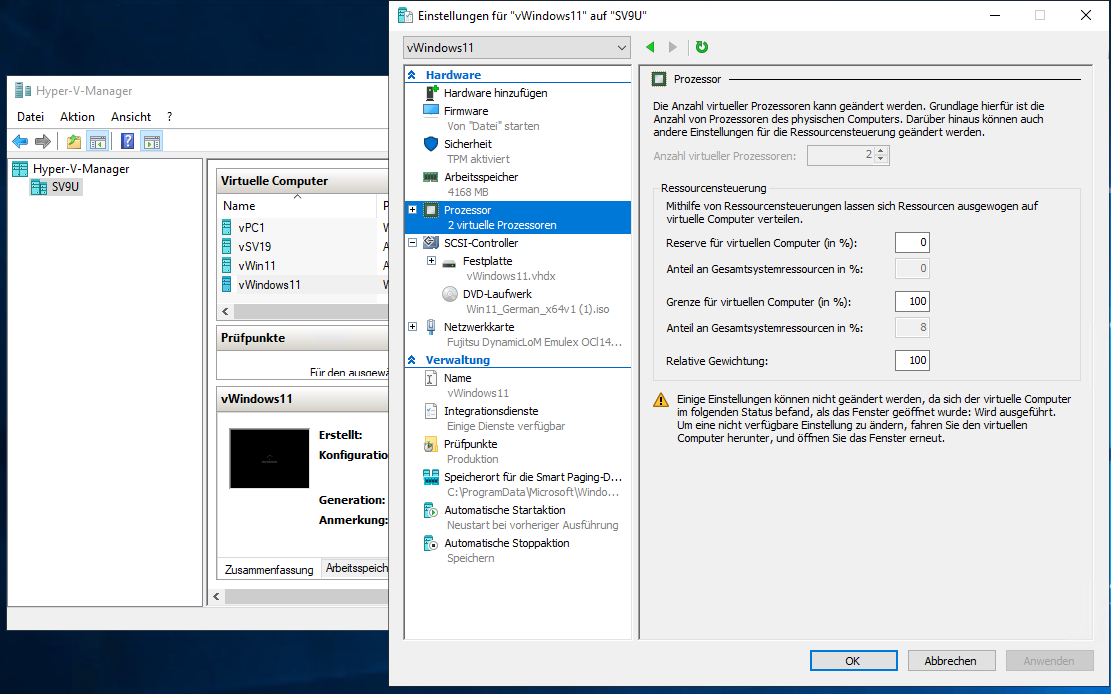Click the Abbrechen button
Viewport: 1111px width, 694px height.
[950, 660]
